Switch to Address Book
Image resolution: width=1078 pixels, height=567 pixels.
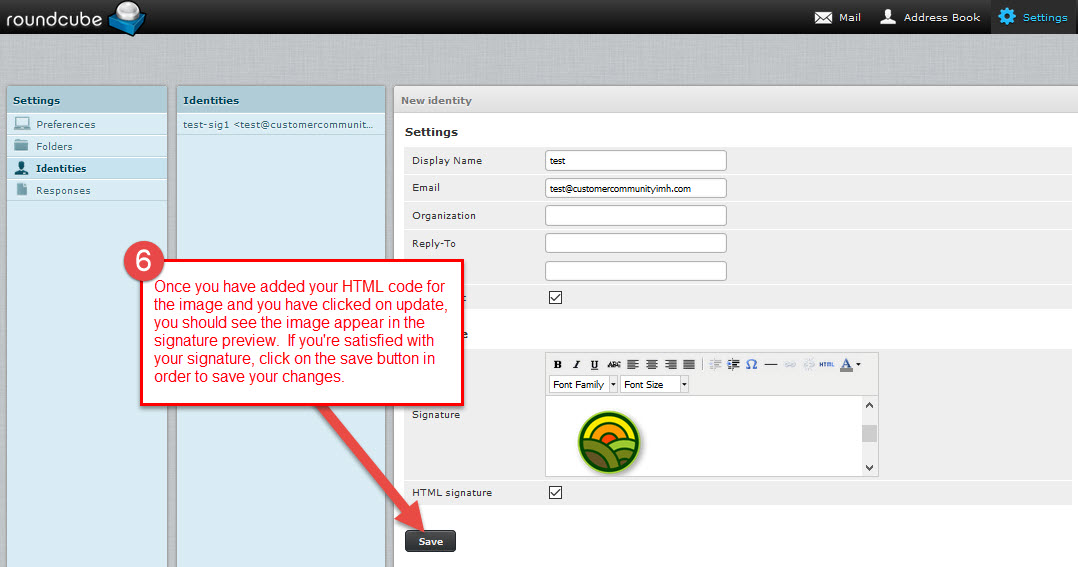point(930,17)
